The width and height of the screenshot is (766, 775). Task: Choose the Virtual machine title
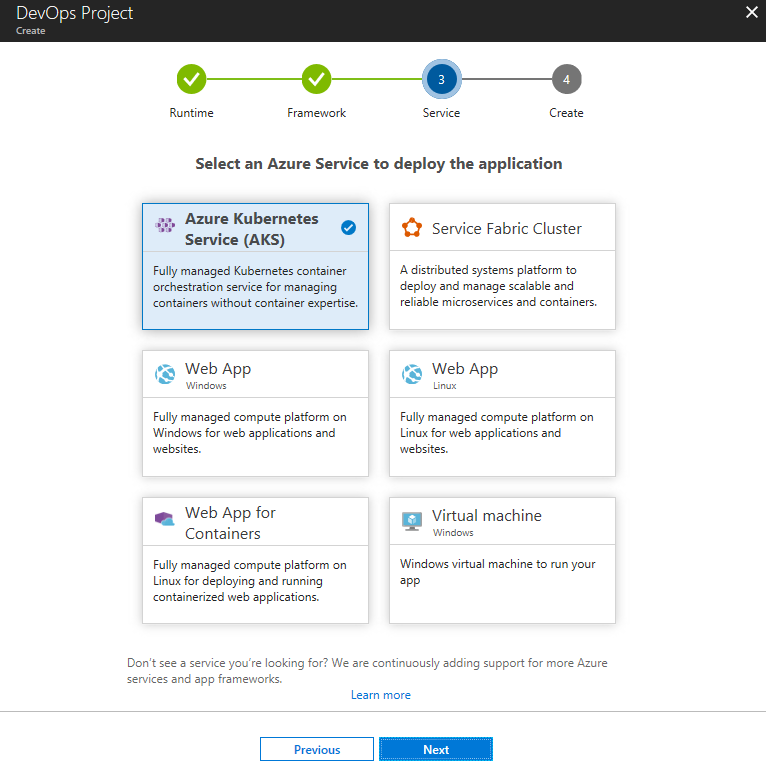[487, 516]
